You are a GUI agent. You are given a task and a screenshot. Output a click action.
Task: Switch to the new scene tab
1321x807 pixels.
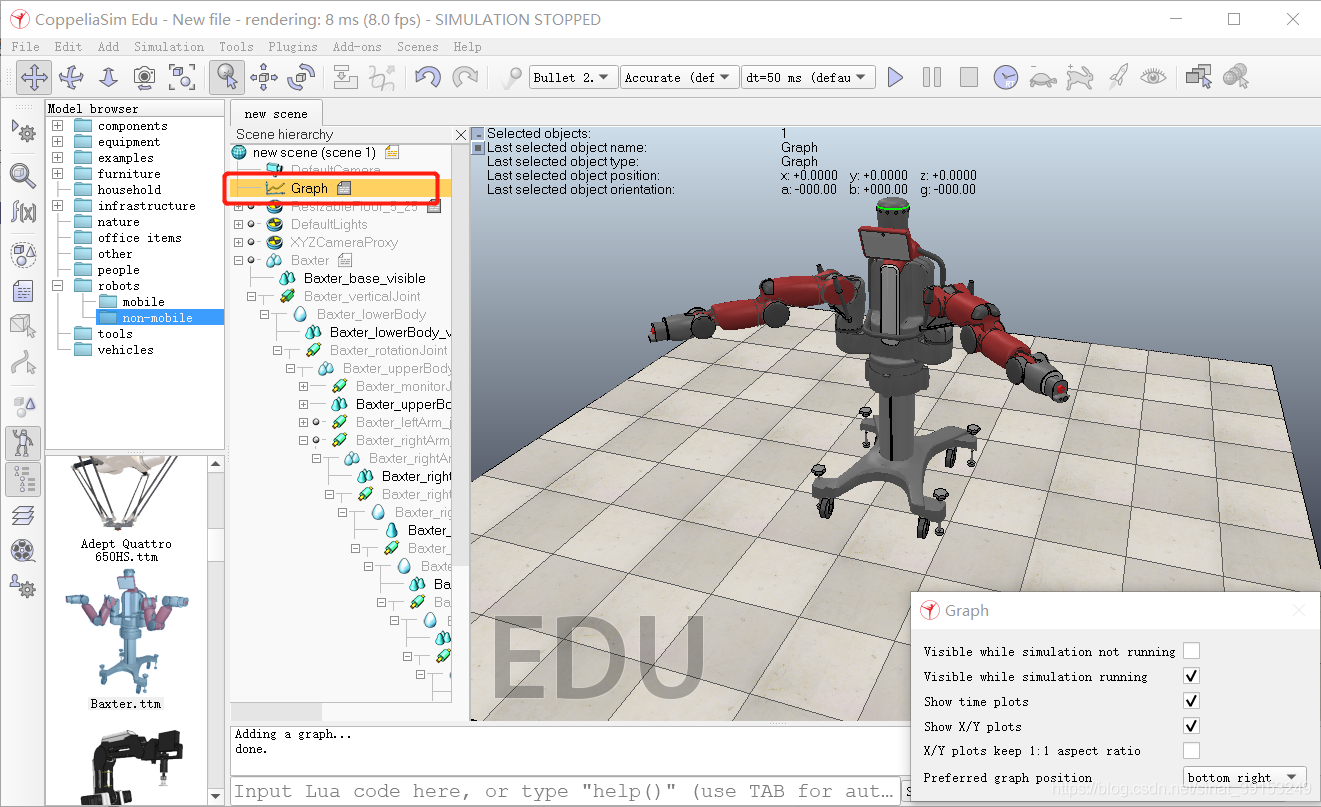[276, 114]
